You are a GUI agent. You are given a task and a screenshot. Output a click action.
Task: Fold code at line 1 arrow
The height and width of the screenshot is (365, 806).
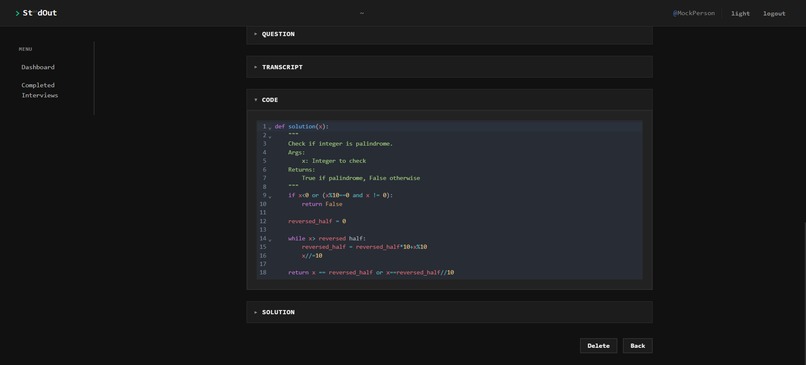pos(270,127)
